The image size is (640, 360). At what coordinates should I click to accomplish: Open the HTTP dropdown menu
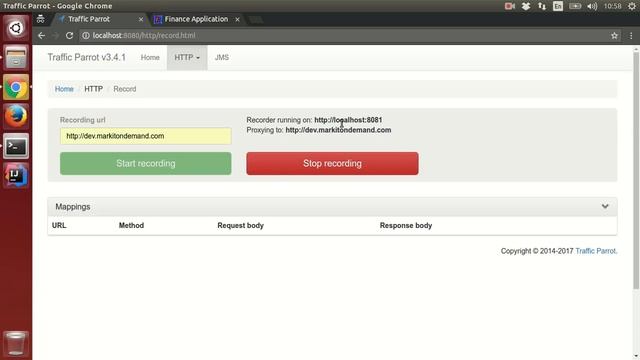click(187, 58)
